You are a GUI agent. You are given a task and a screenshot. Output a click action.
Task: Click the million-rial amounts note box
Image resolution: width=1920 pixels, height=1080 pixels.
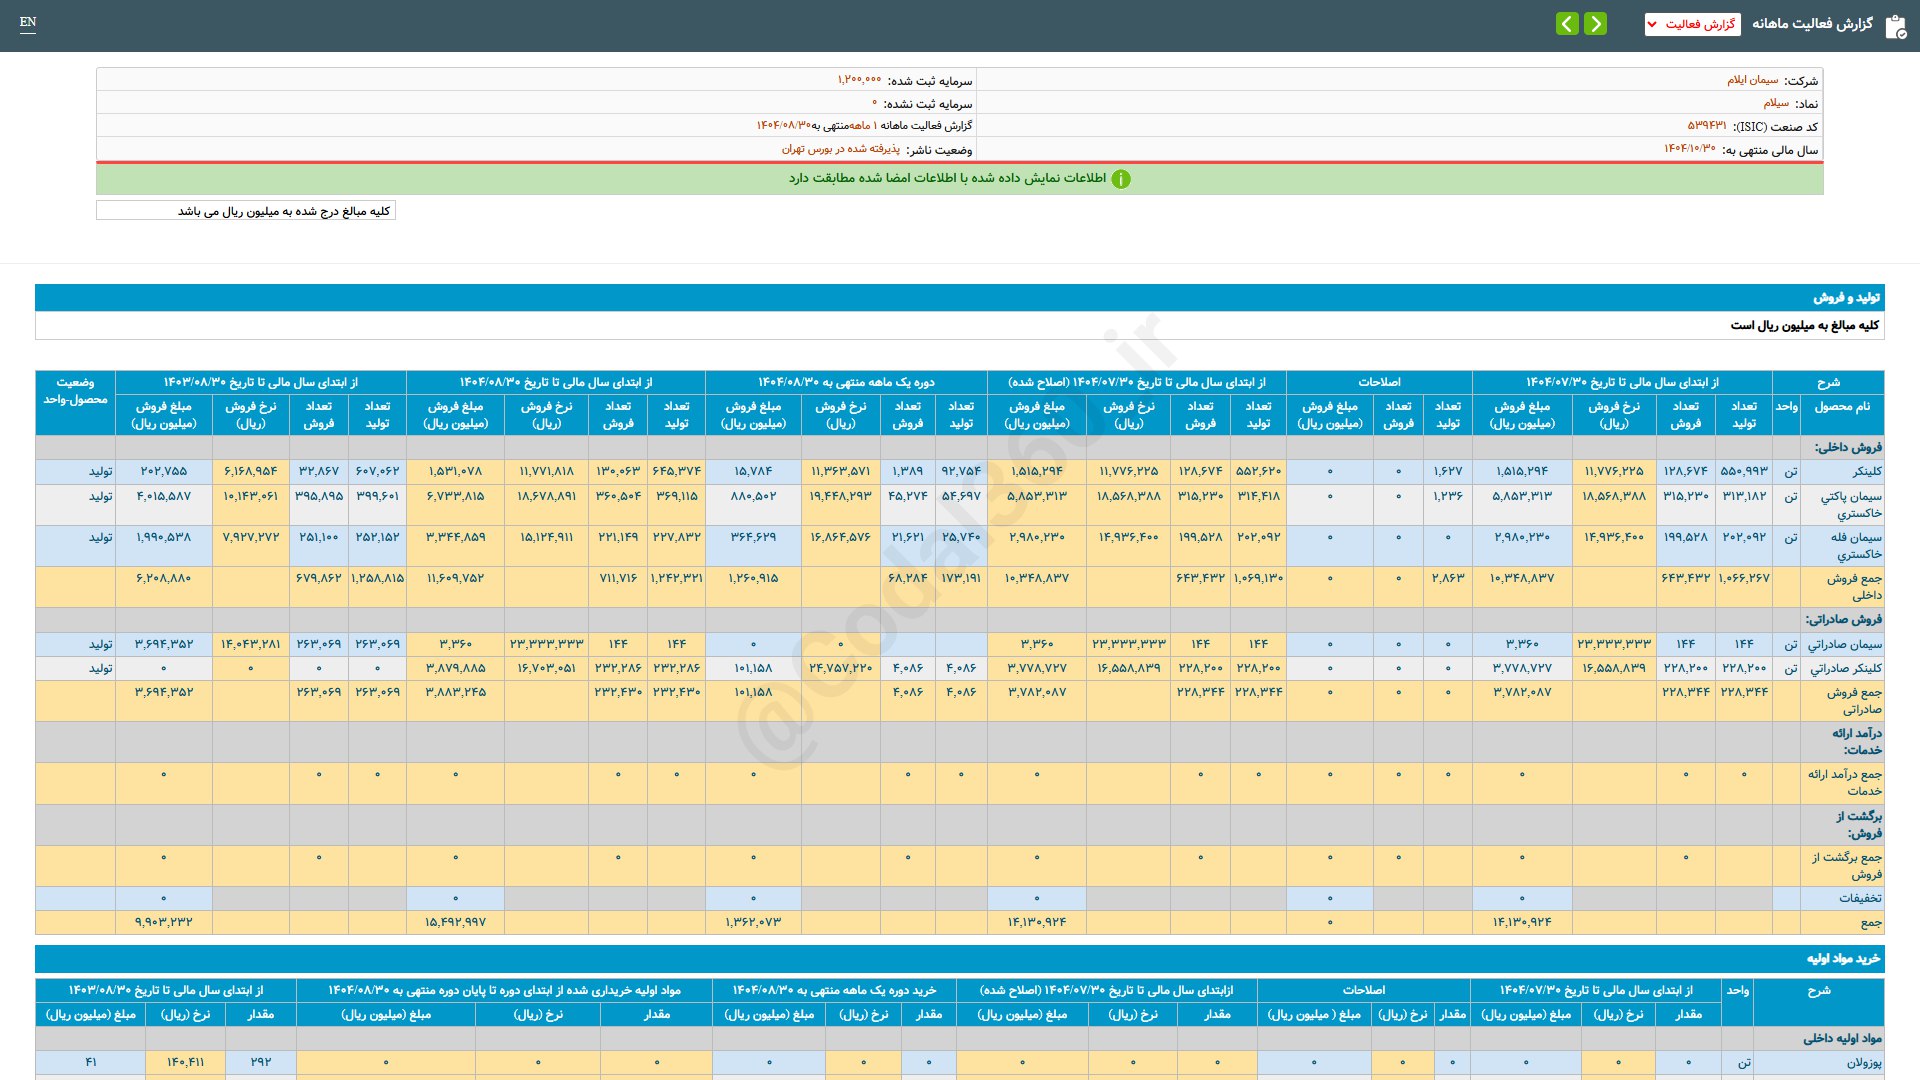[x=246, y=211]
